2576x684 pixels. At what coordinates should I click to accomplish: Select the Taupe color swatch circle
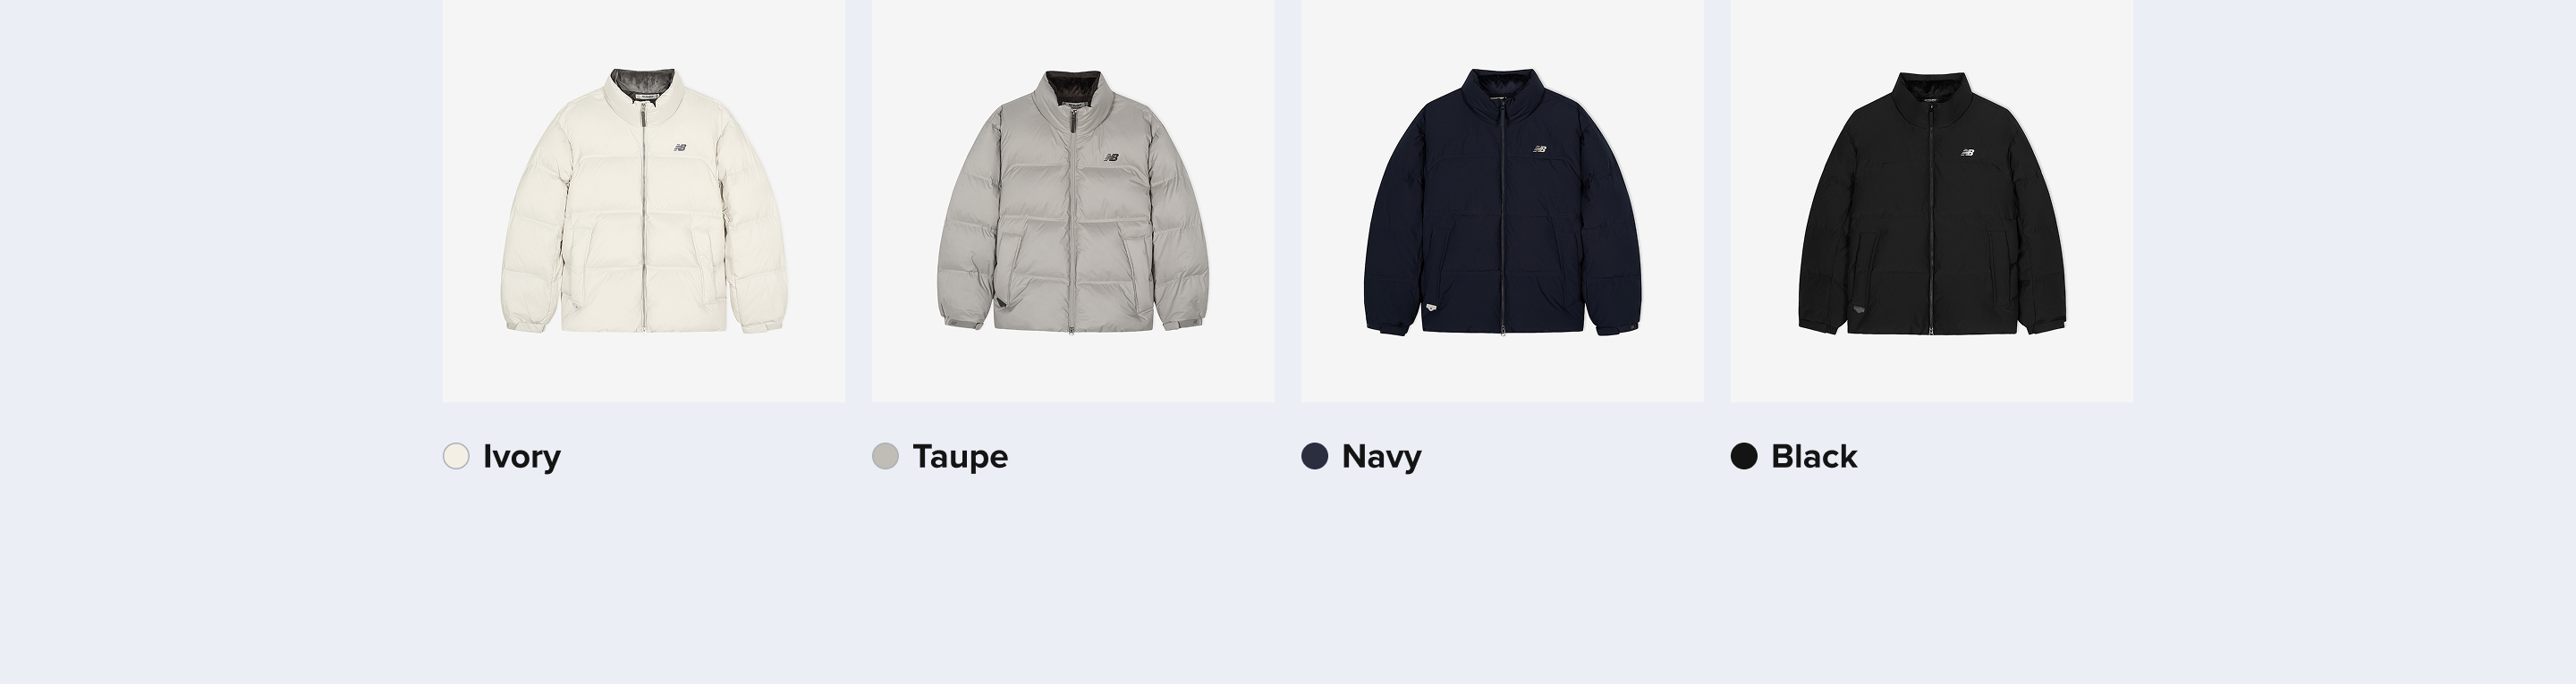tap(885, 456)
